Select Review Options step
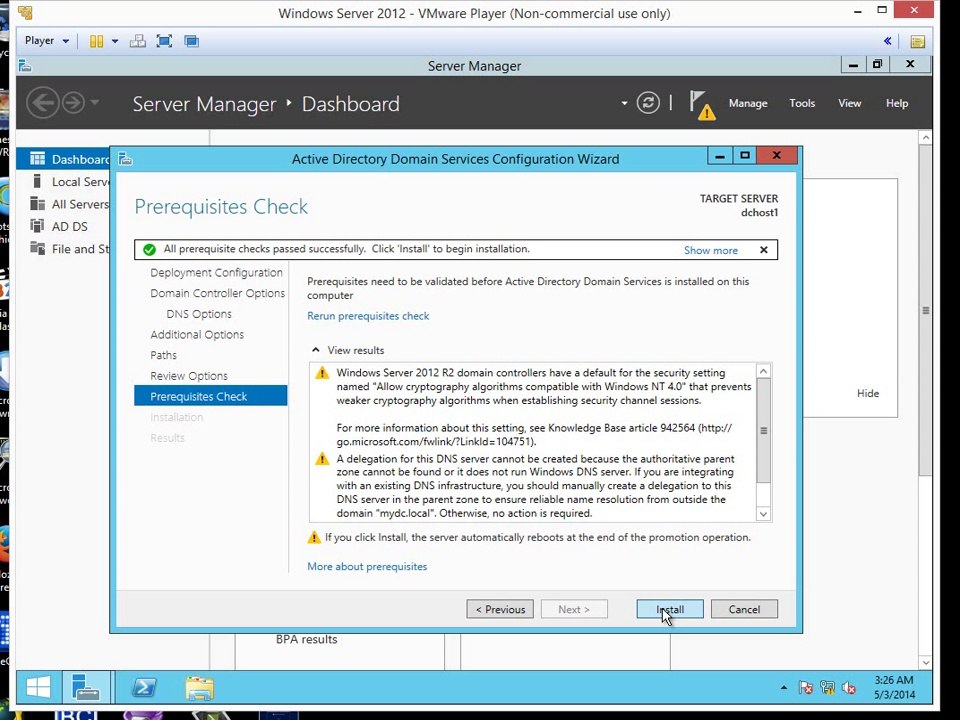 (189, 376)
